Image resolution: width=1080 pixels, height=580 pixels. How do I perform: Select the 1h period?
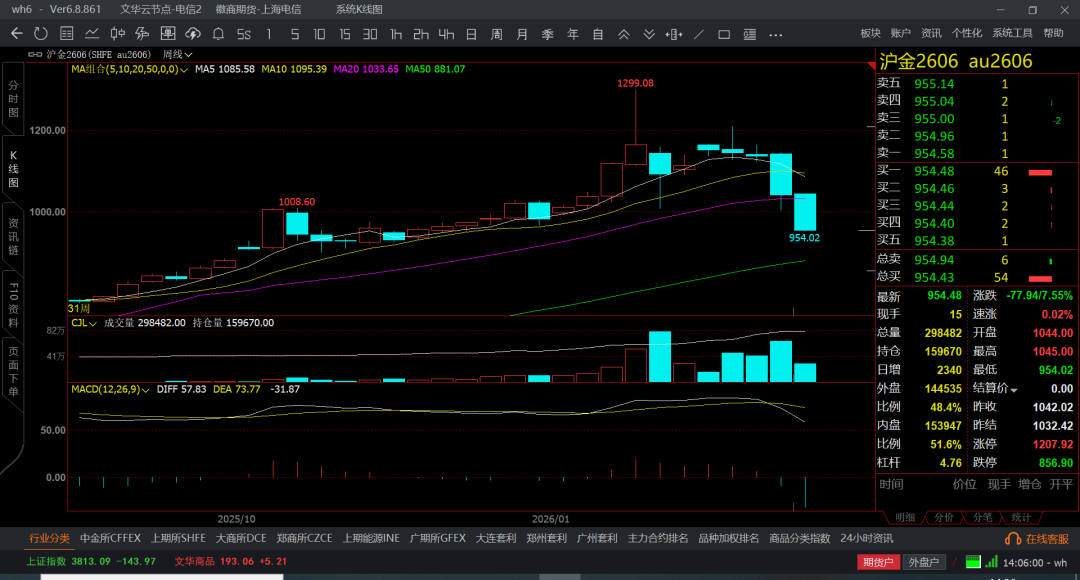pos(395,34)
